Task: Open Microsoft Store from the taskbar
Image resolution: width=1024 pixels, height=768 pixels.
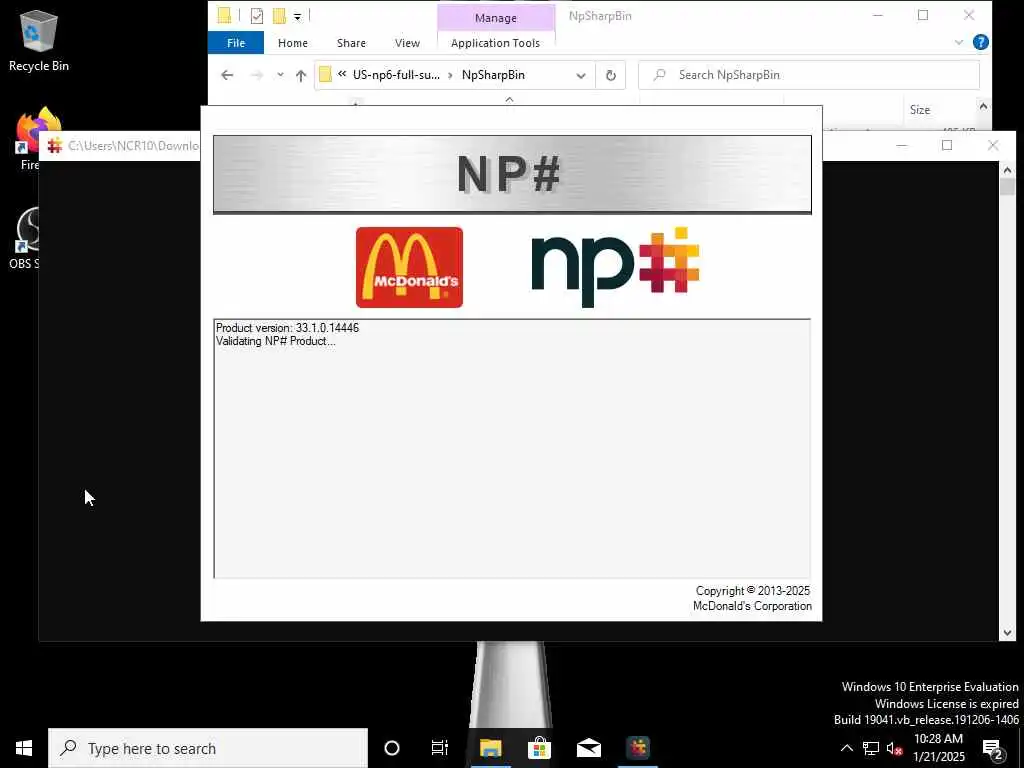Action: 539,748
